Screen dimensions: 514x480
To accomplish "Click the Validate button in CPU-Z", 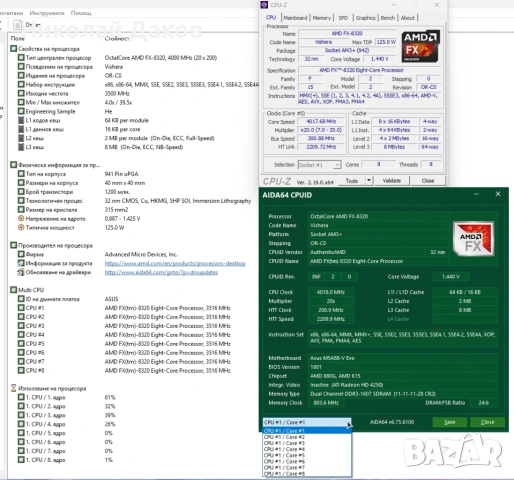I will point(392,181).
